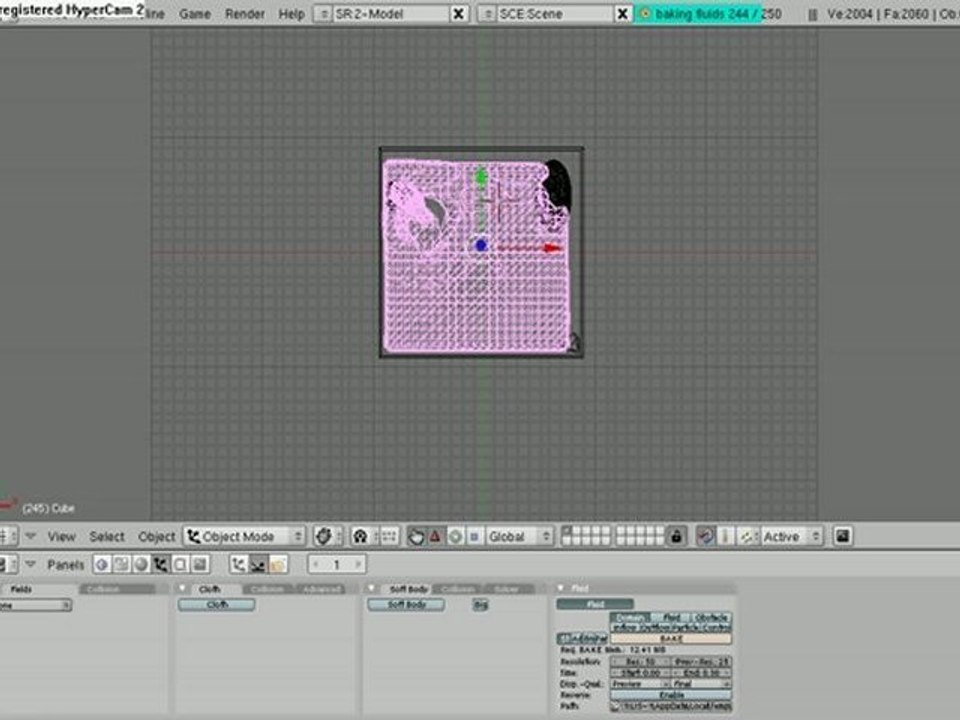Select the Domain fluid type
This screenshot has width=960, height=720.
[x=631, y=617]
